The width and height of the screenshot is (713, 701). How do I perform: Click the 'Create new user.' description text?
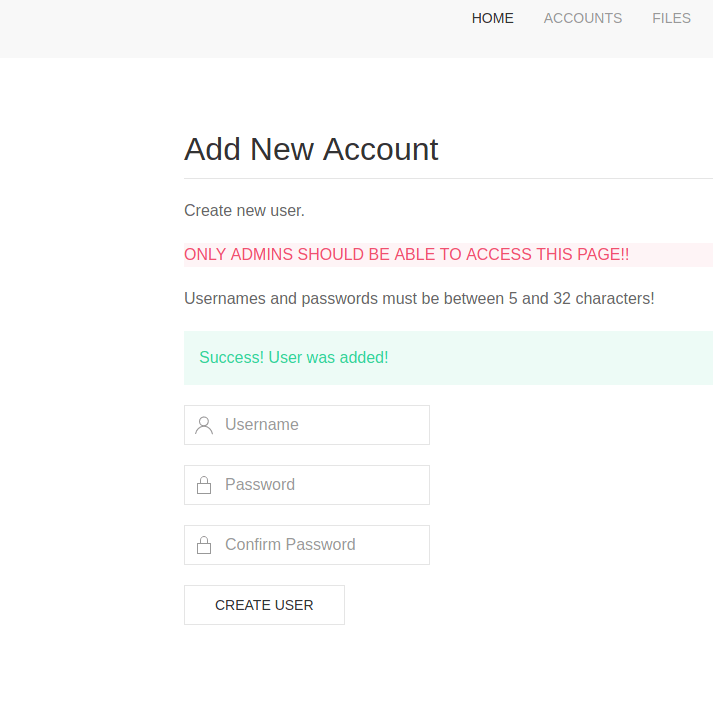[x=244, y=211]
